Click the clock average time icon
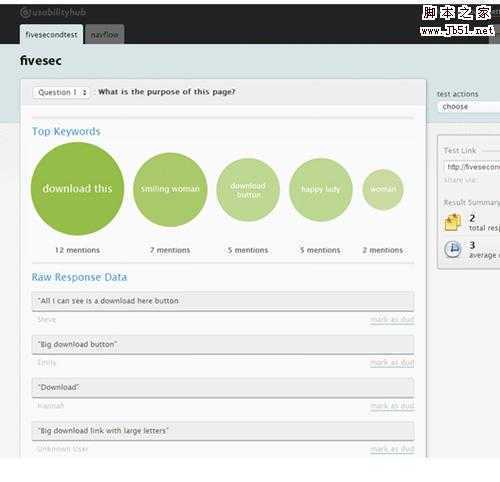Screen dimensions: 500x482 click(x=453, y=249)
